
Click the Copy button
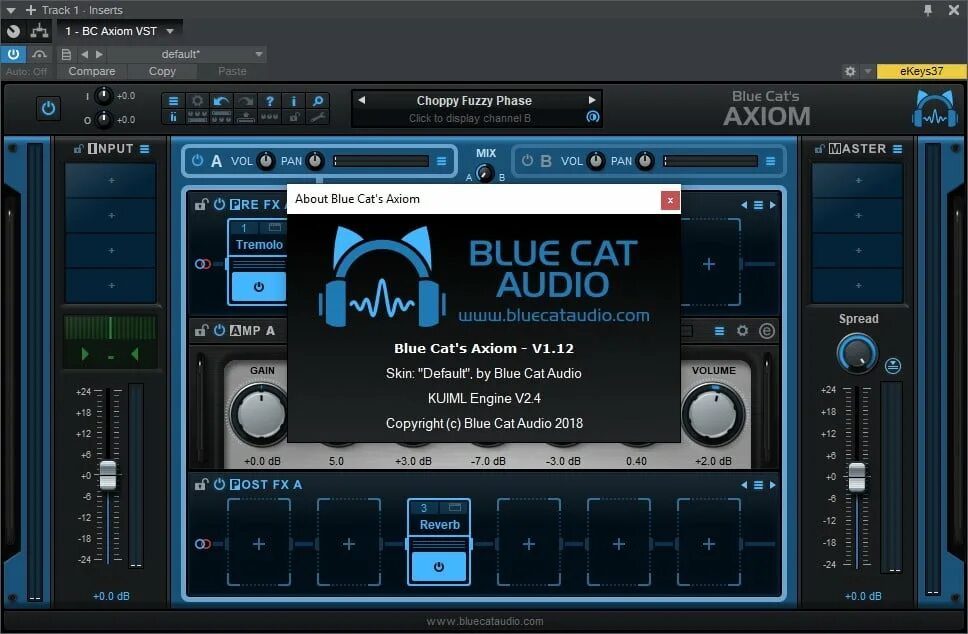(x=162, y=72)
